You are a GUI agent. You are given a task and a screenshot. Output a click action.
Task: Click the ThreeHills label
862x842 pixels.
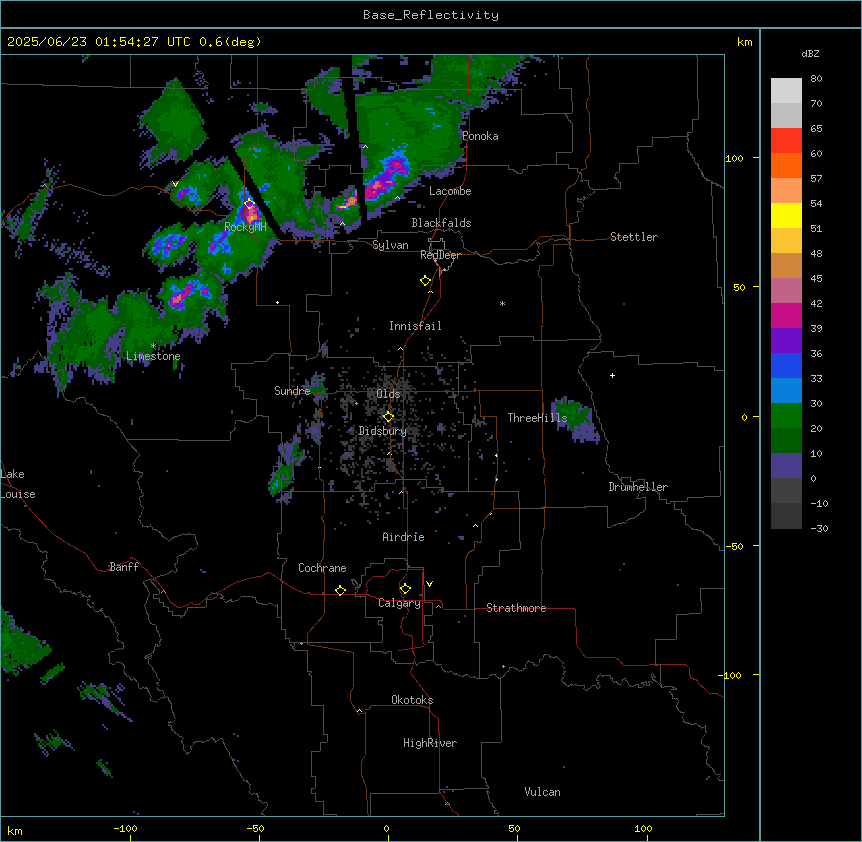tap(537, 418)
